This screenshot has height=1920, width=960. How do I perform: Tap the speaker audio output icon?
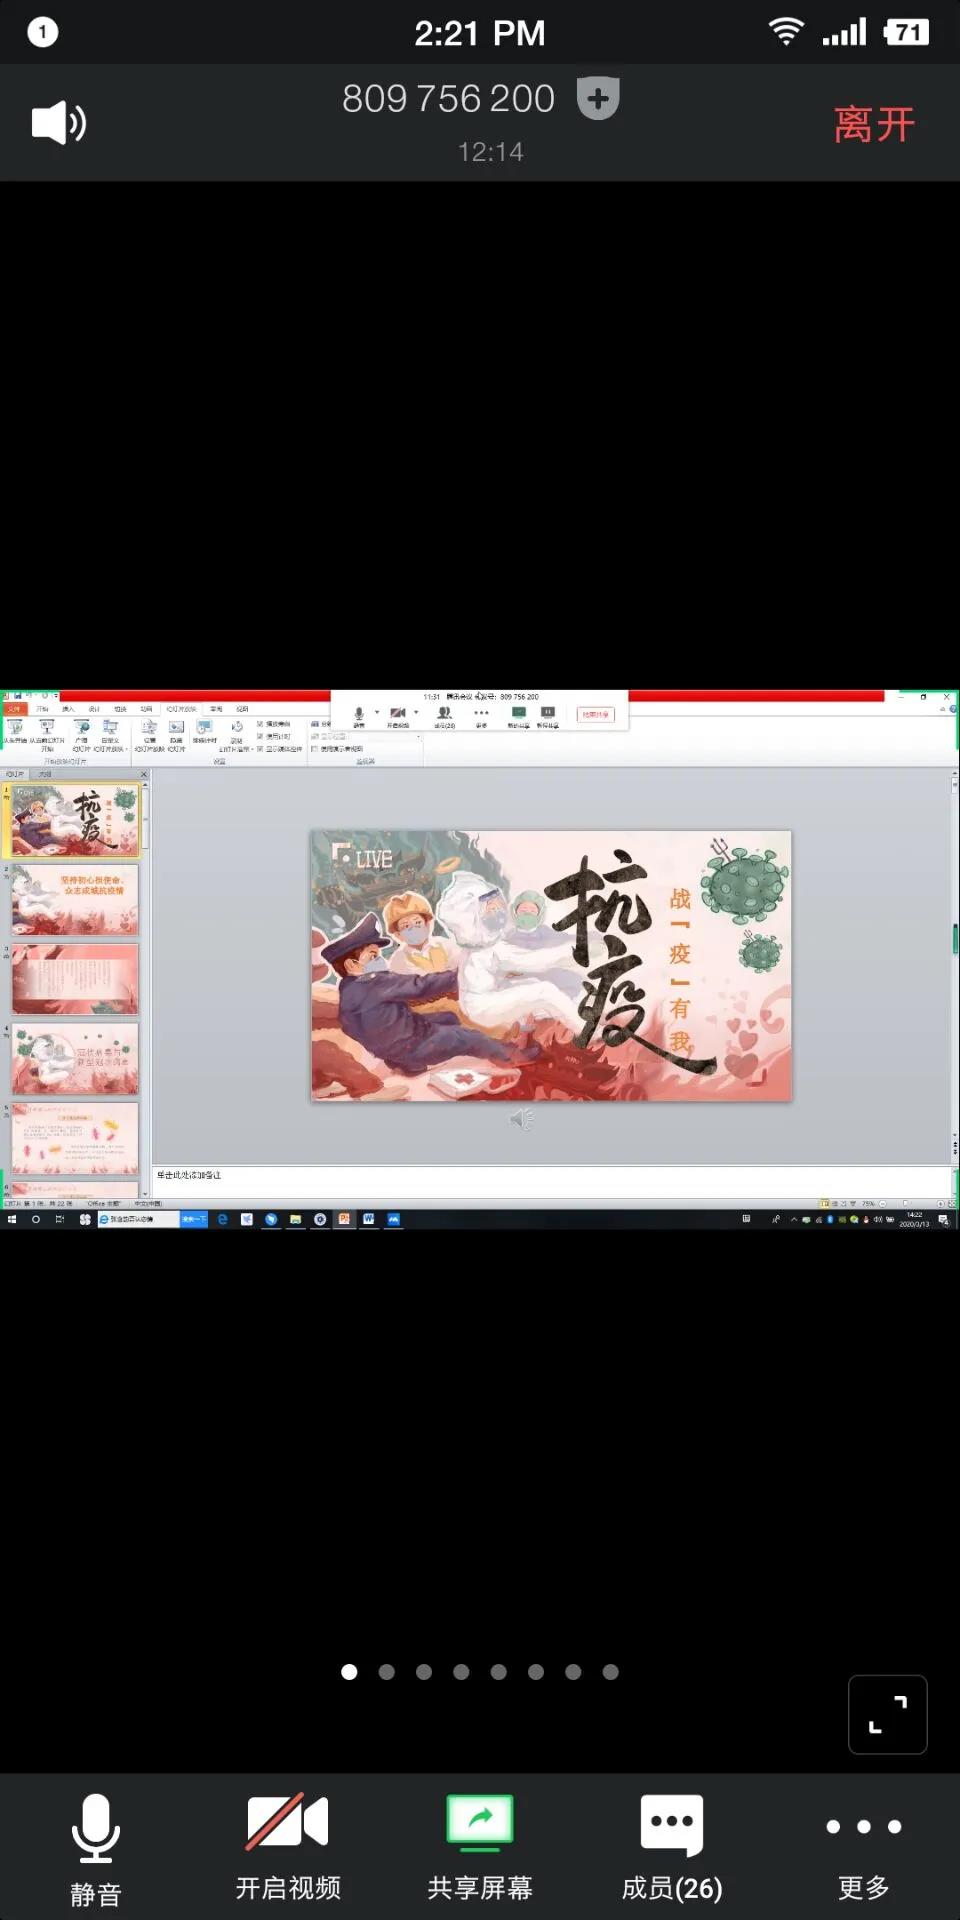click(59, 123)
